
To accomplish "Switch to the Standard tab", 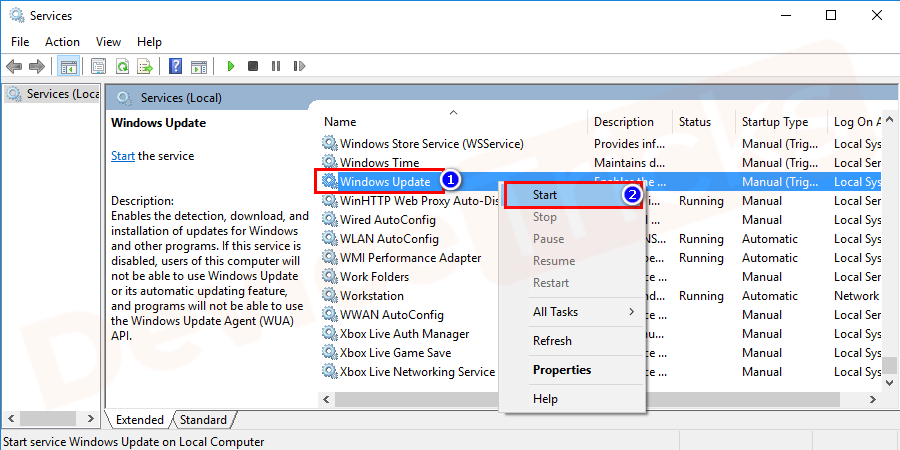I will [x=203, y=420].
